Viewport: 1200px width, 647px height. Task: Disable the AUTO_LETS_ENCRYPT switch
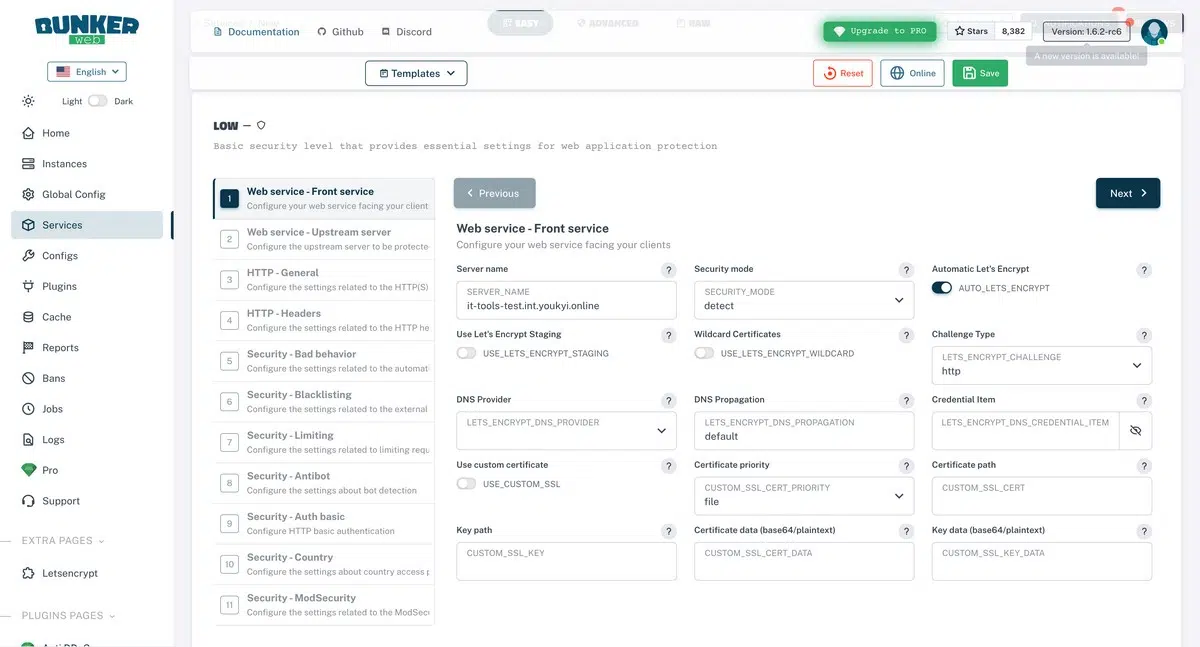click(942, 288)
